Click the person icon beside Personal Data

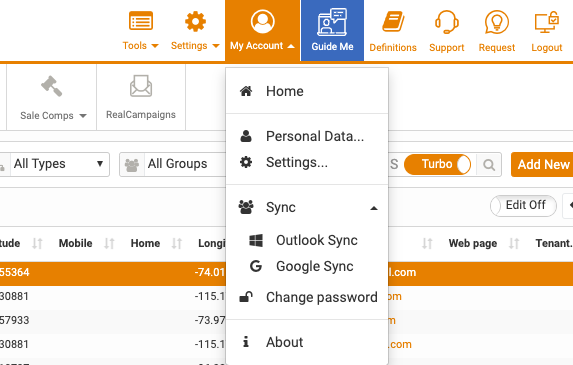pyautogui.click(x=246, y=136)
